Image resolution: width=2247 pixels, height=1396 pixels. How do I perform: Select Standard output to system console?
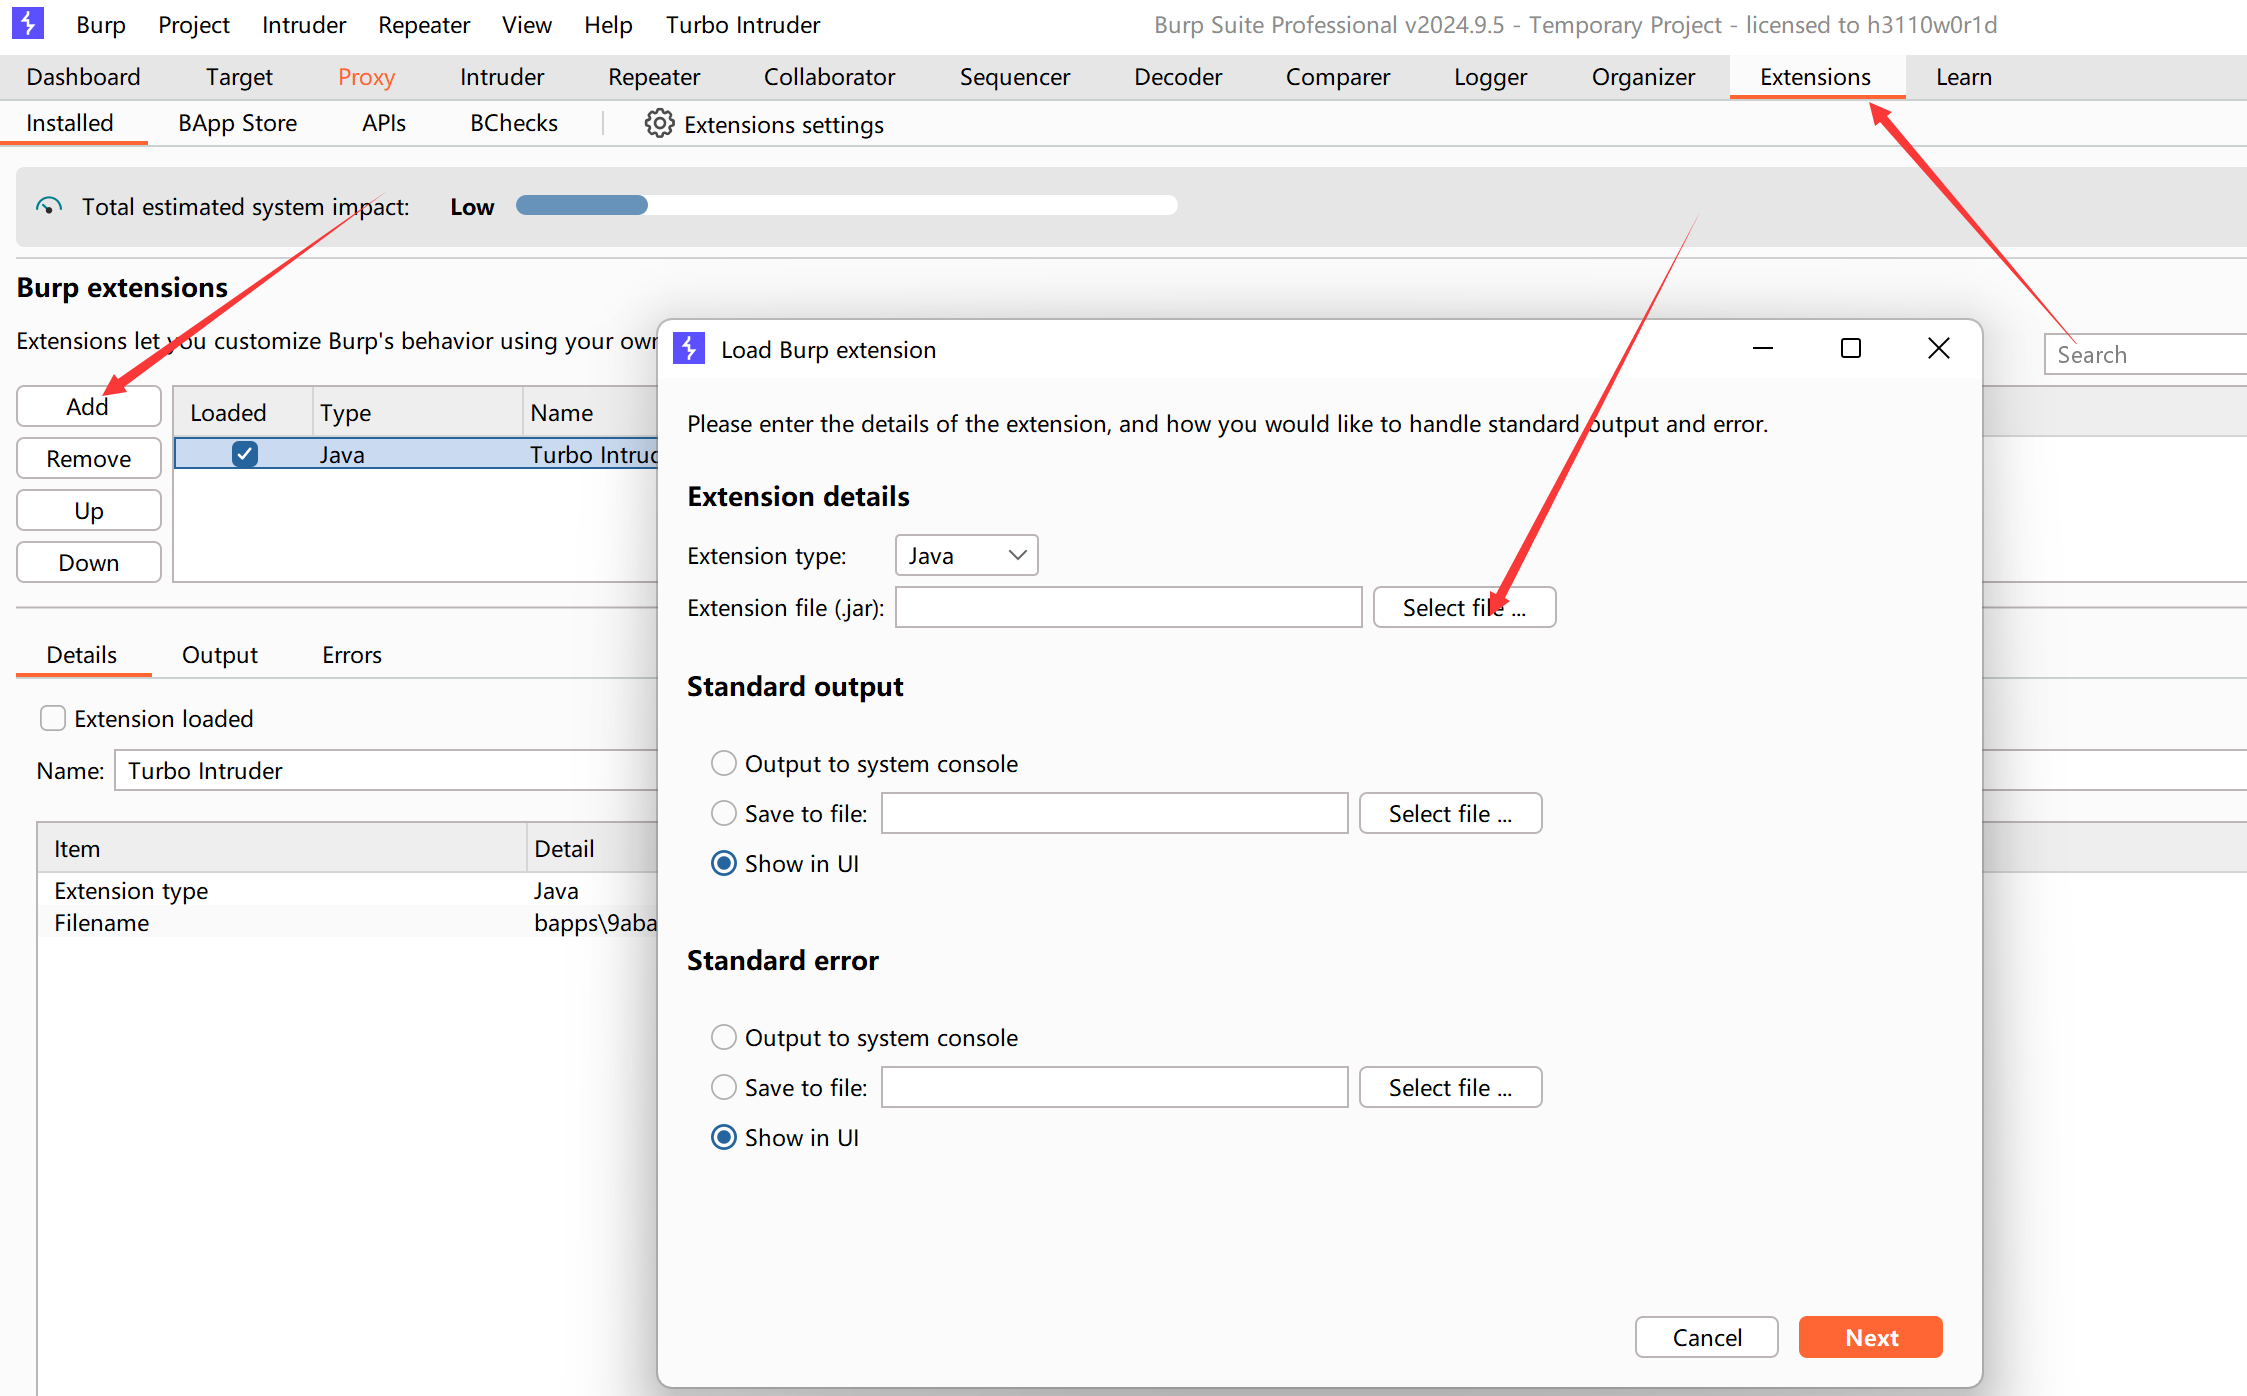723,763
